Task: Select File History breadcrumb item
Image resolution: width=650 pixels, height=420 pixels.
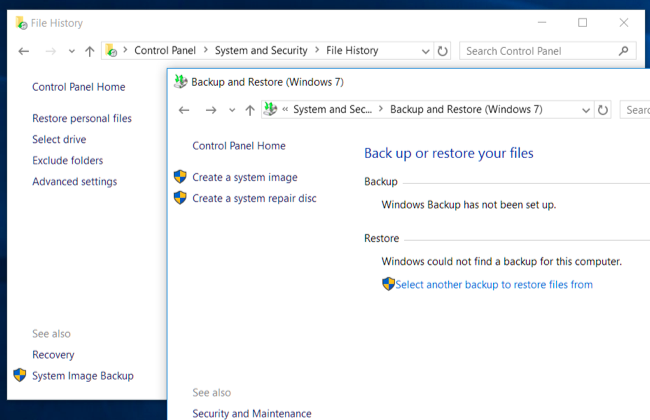Action: 352,51
